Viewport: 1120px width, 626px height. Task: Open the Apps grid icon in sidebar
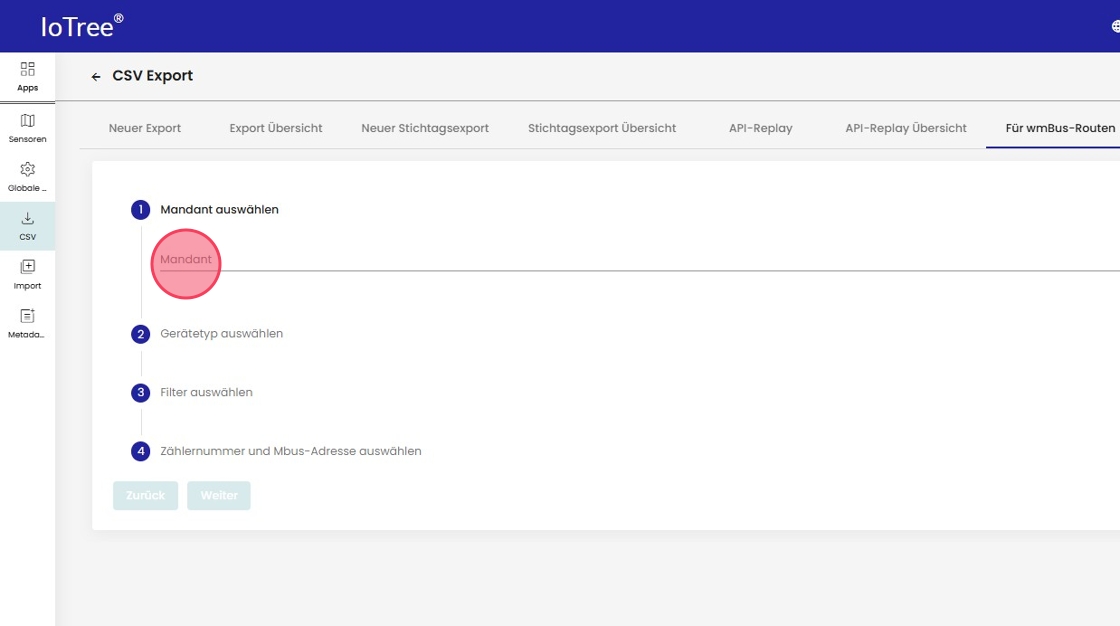27,69
